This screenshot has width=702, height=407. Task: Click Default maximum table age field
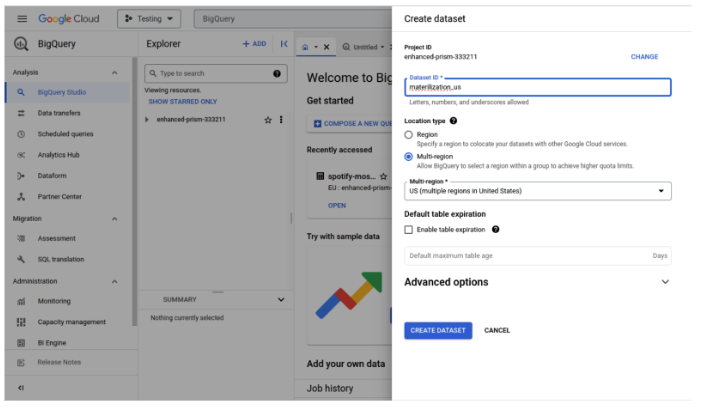pyautogui.click(x=538, y=256)
